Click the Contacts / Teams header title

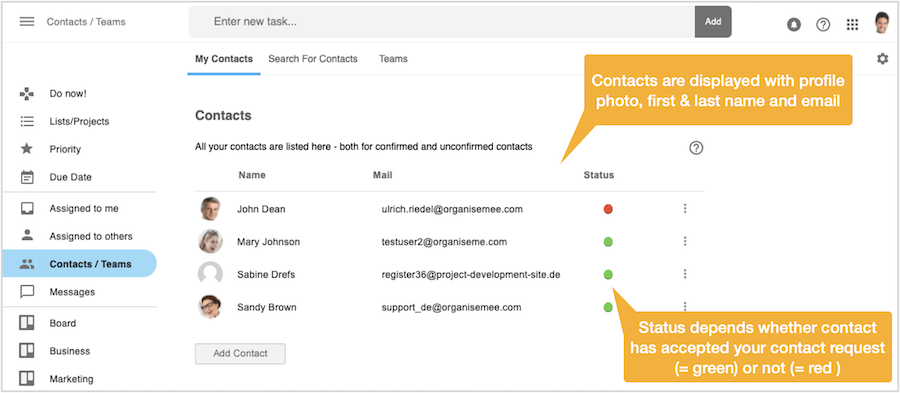click(x=86, y=22)
